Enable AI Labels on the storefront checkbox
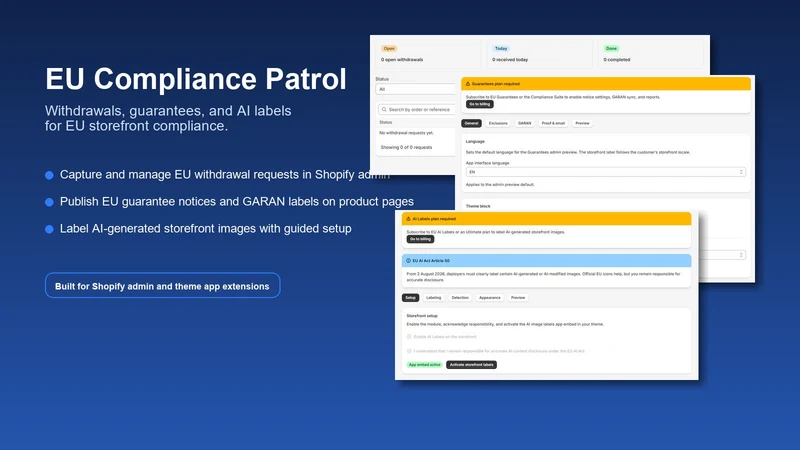This screenshot has width=800, height=450. (409, 337)
